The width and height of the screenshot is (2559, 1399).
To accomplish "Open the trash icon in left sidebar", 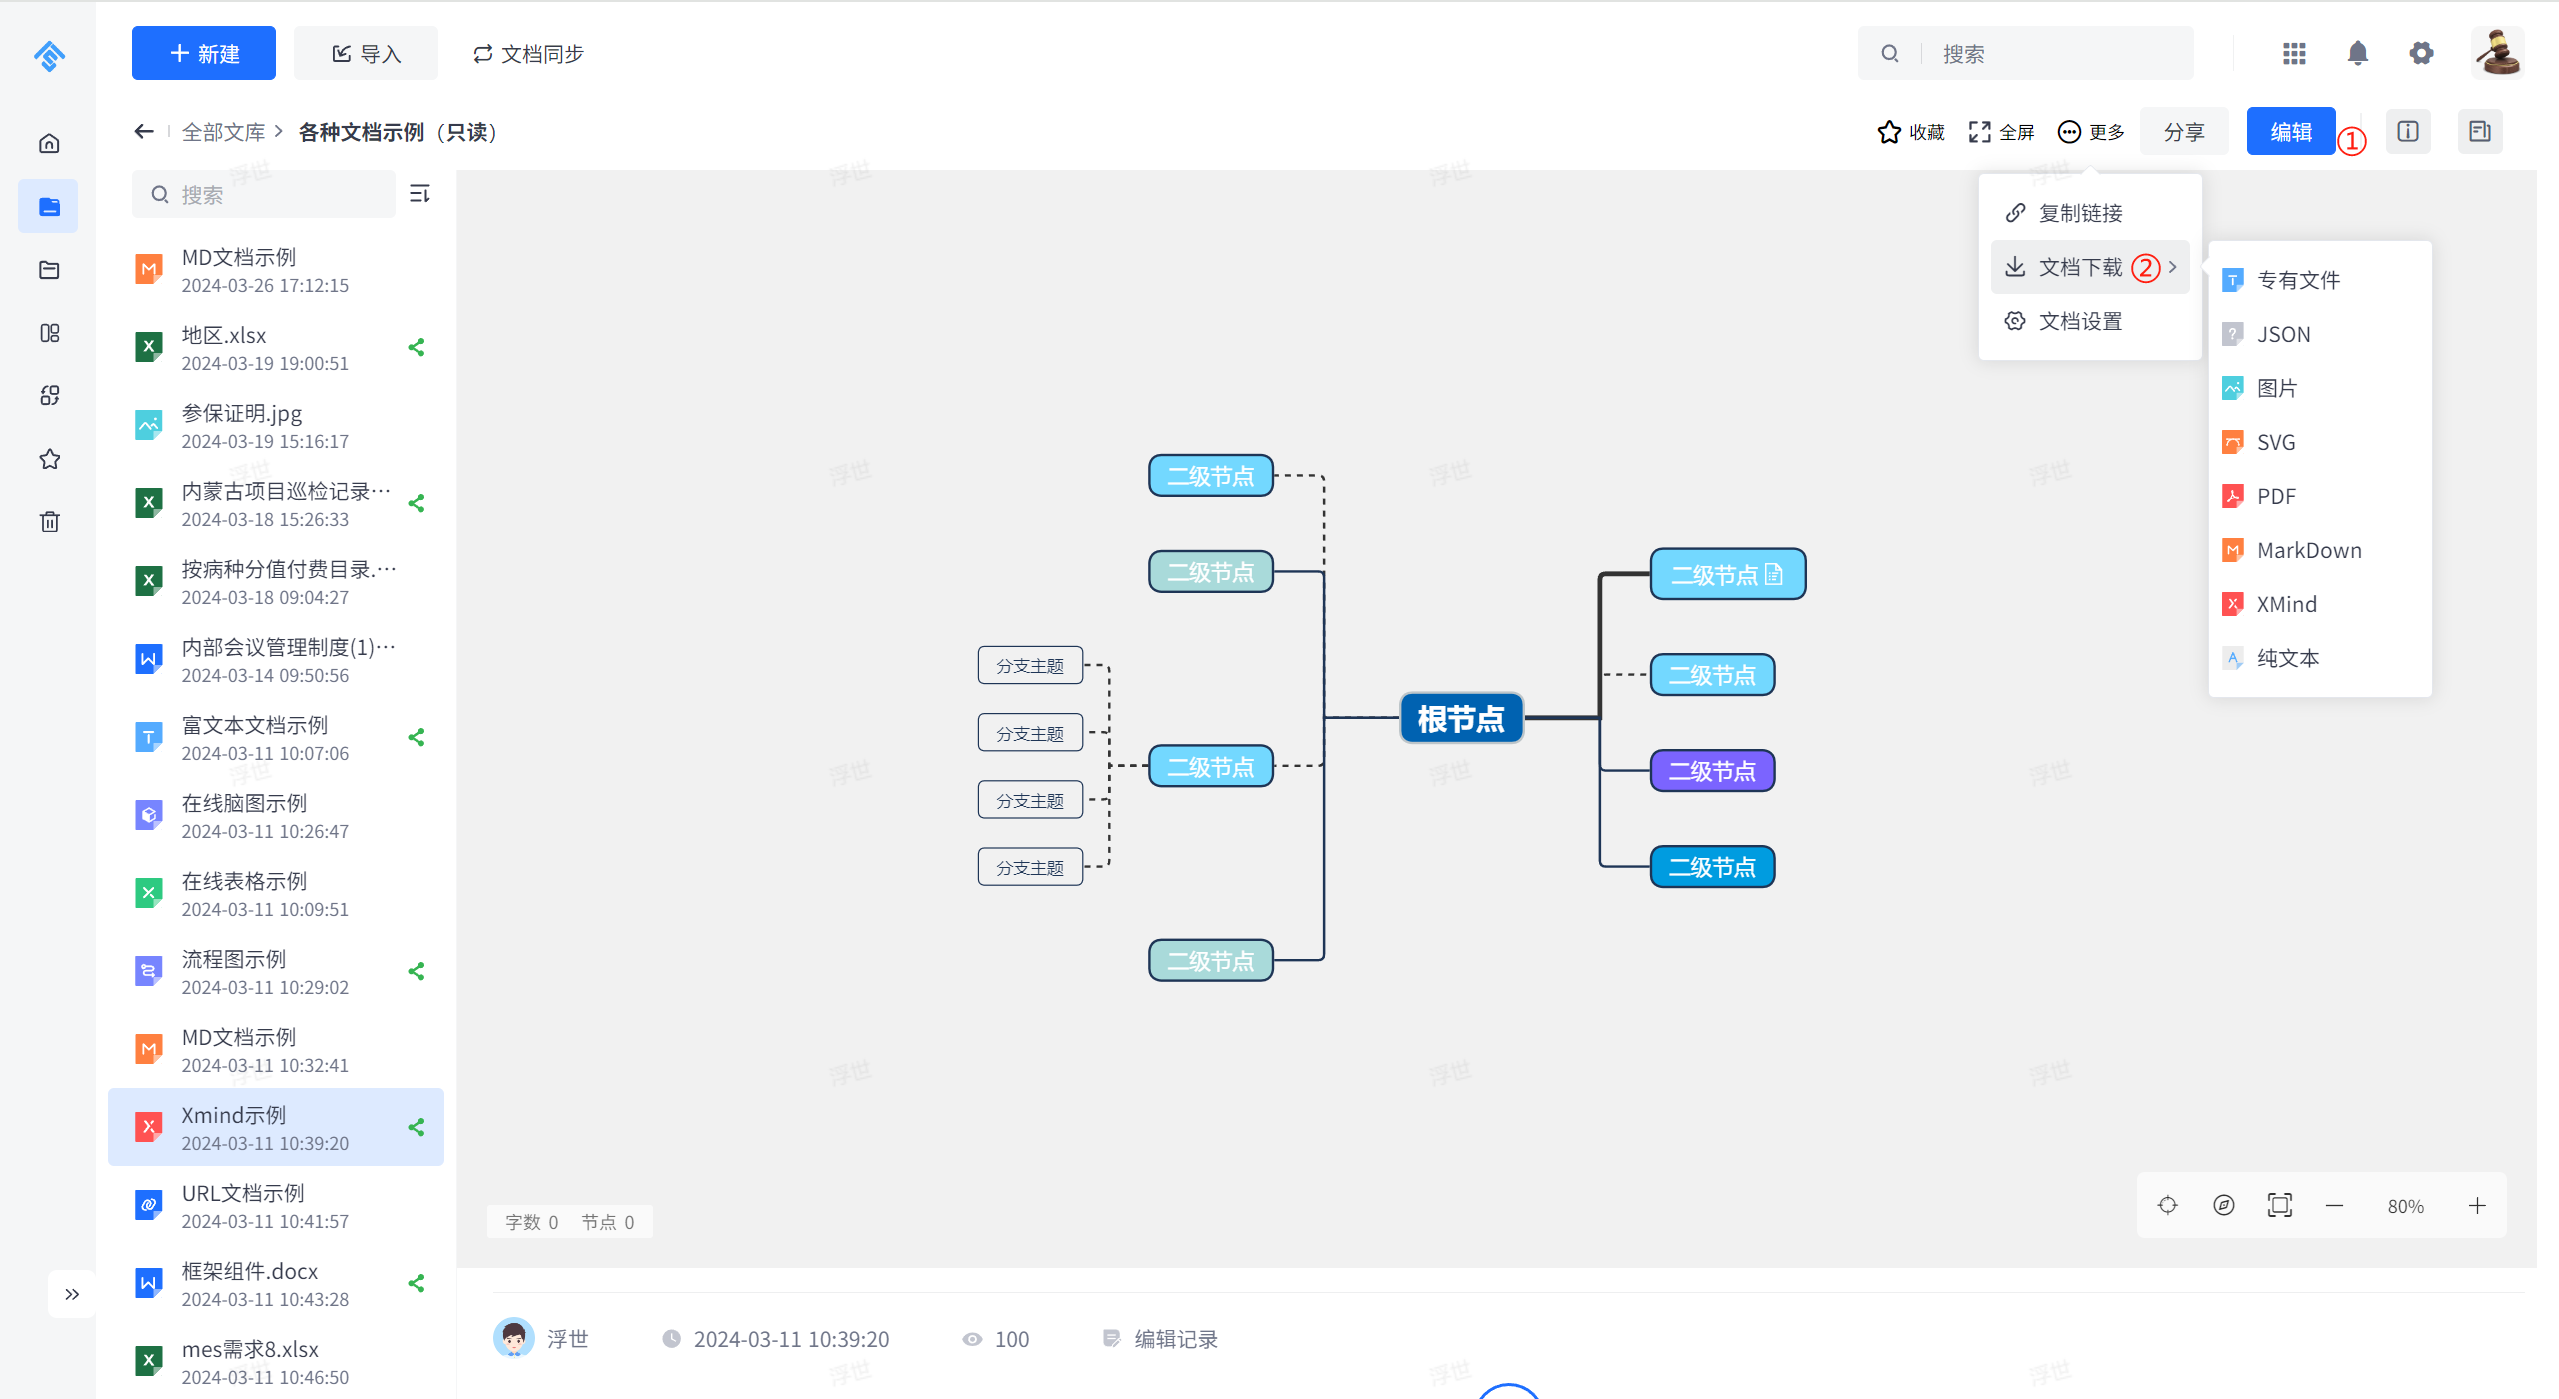I will (x=49, y=521).
